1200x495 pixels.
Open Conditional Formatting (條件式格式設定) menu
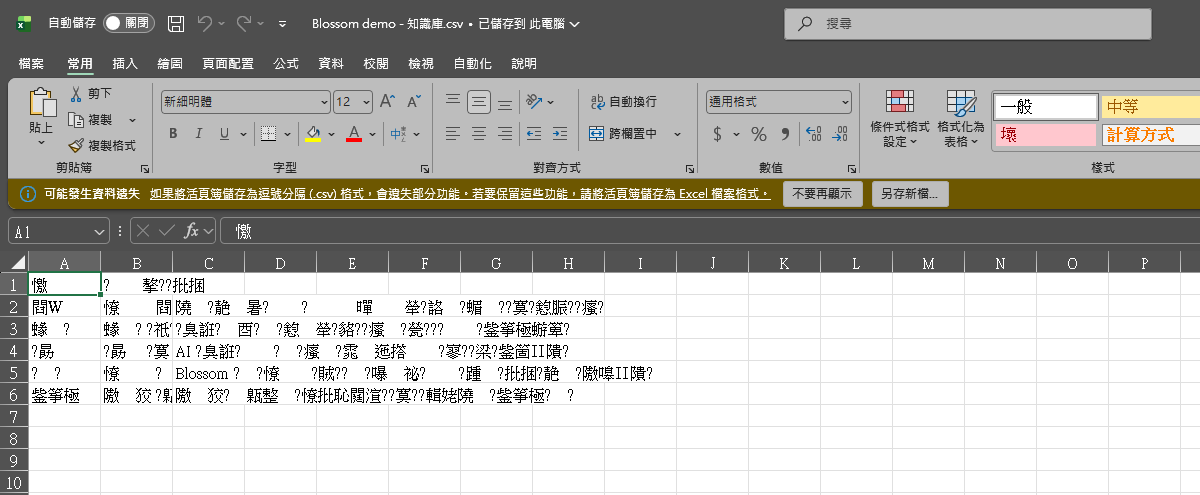click(900, 119)
